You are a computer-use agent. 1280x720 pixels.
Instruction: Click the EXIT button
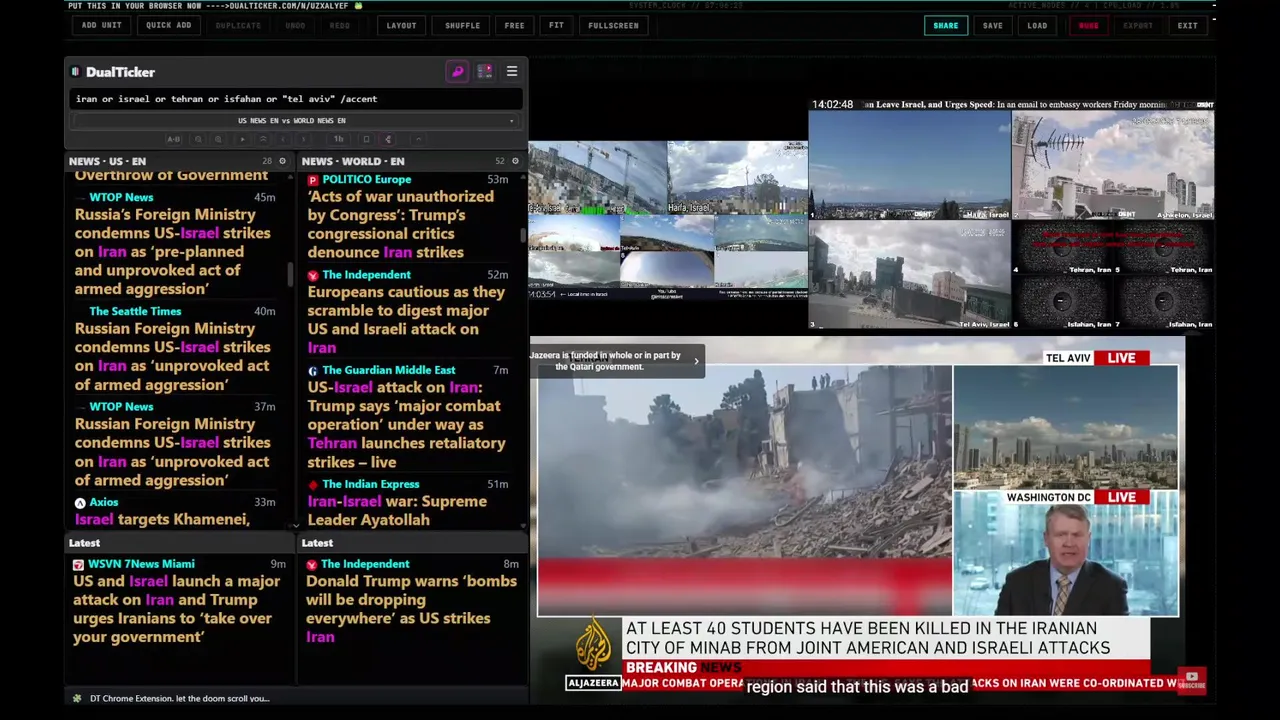click(1187, 25)
